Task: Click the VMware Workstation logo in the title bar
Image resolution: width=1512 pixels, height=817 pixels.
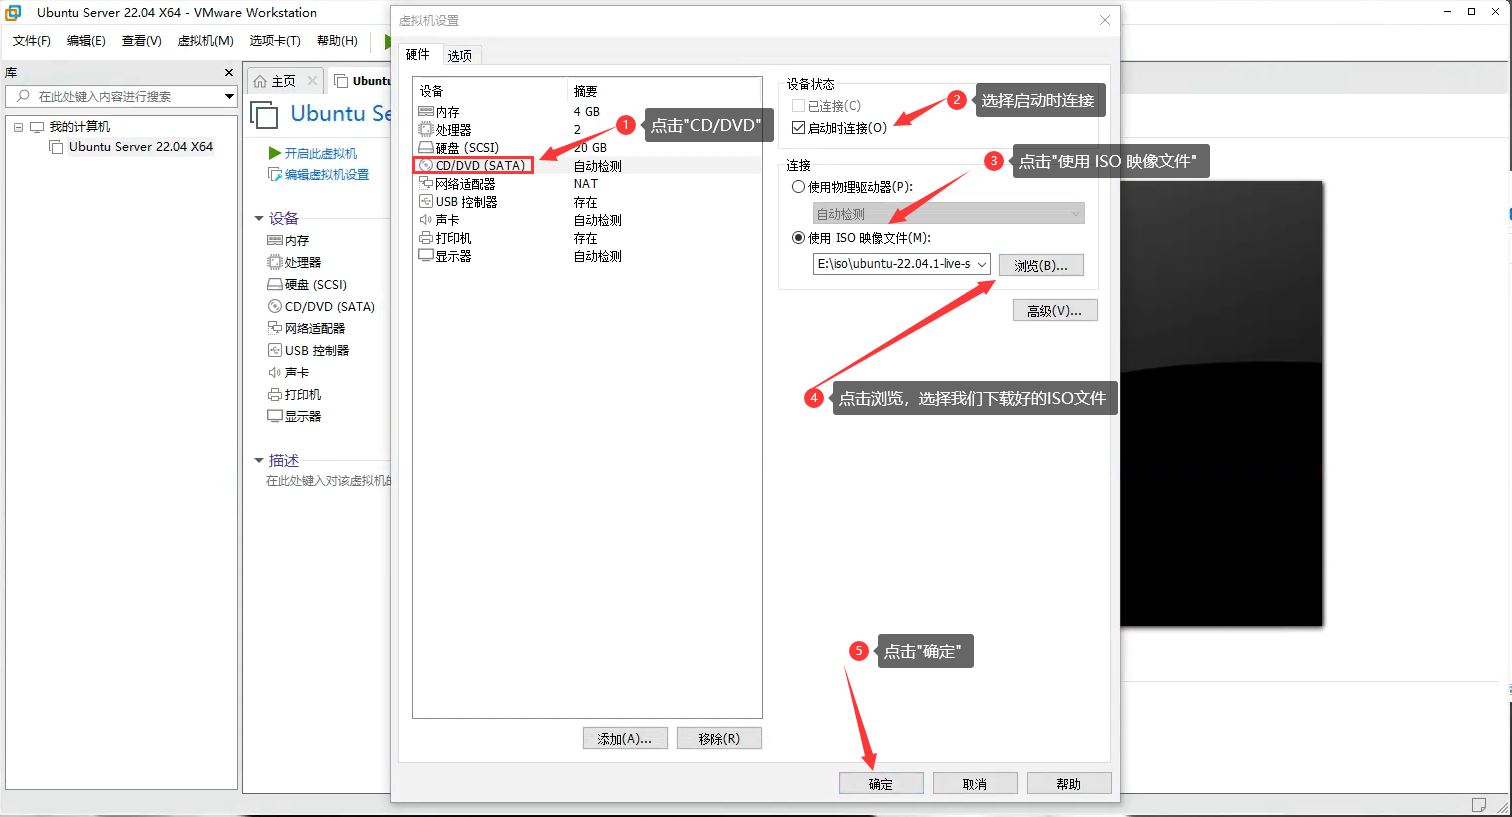Action: point(13,12)
